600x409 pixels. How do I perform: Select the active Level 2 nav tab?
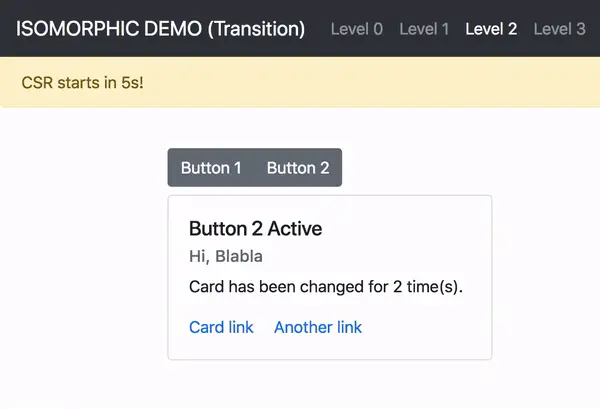[491, 29]
